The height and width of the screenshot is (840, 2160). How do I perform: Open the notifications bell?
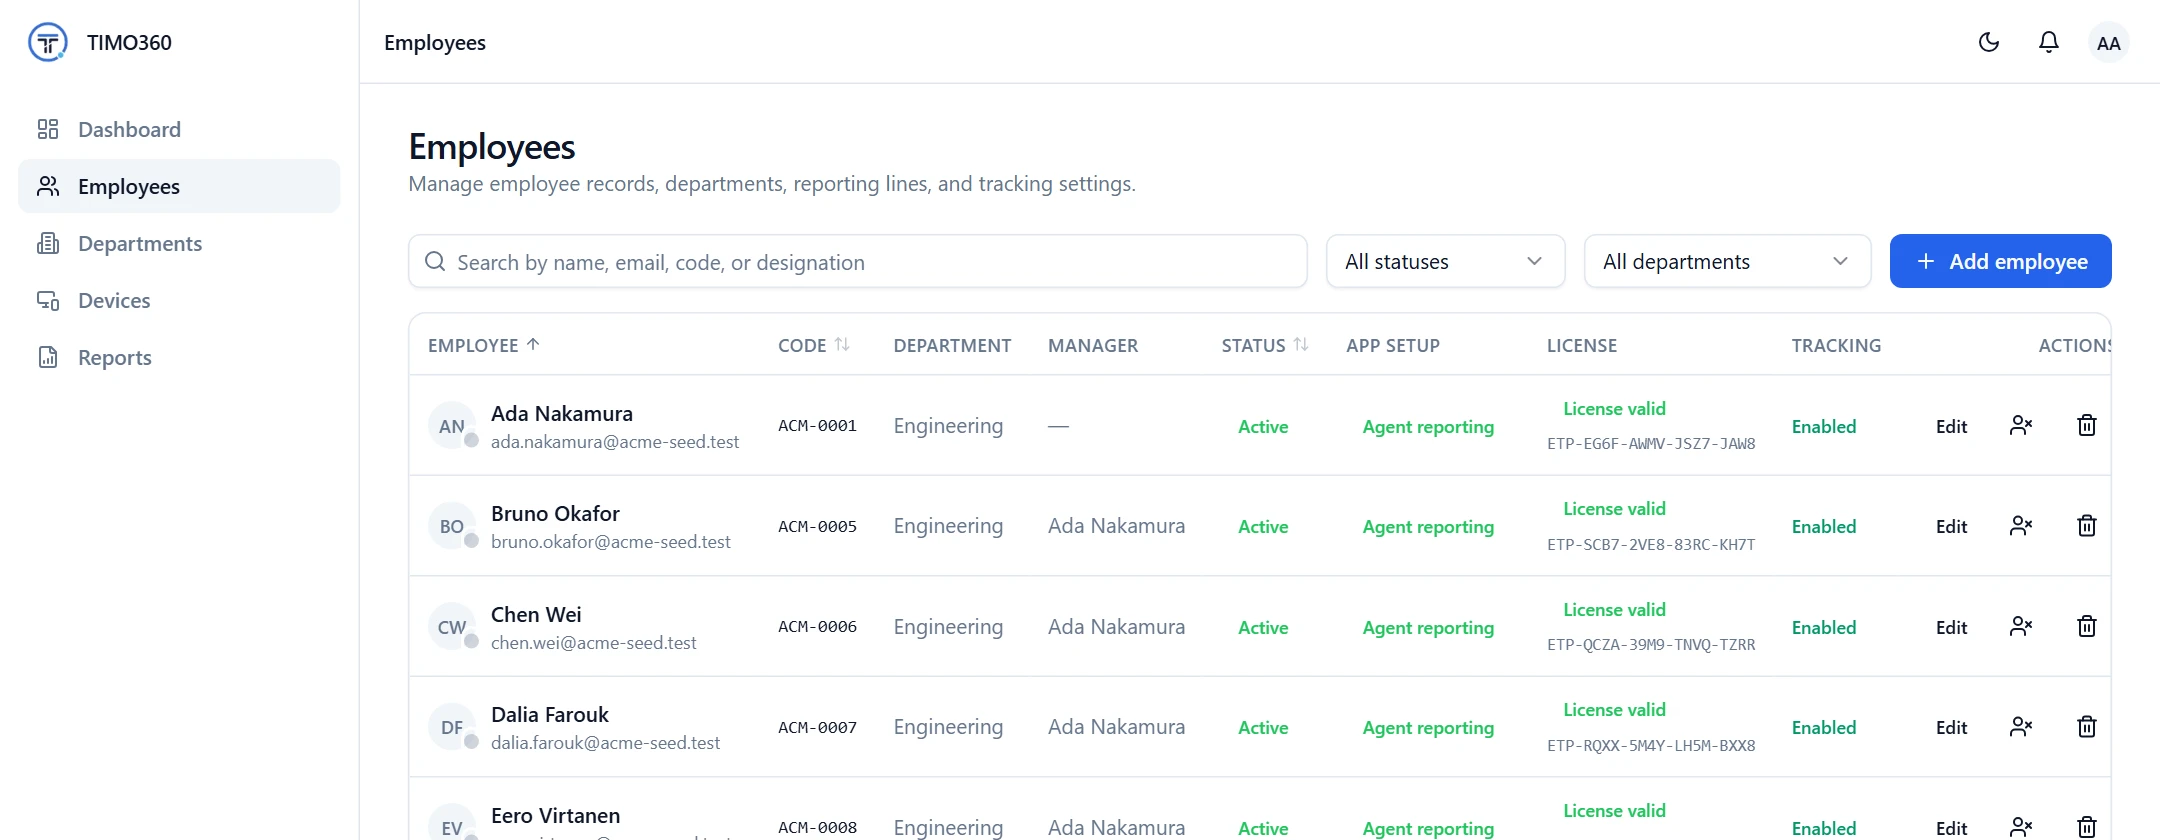(x=2049, y=42)
